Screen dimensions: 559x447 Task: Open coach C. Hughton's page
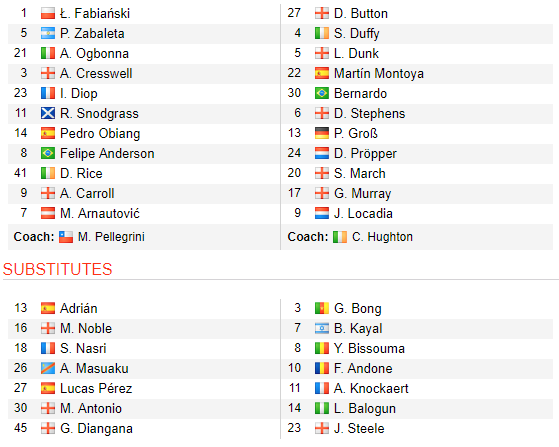383,237
